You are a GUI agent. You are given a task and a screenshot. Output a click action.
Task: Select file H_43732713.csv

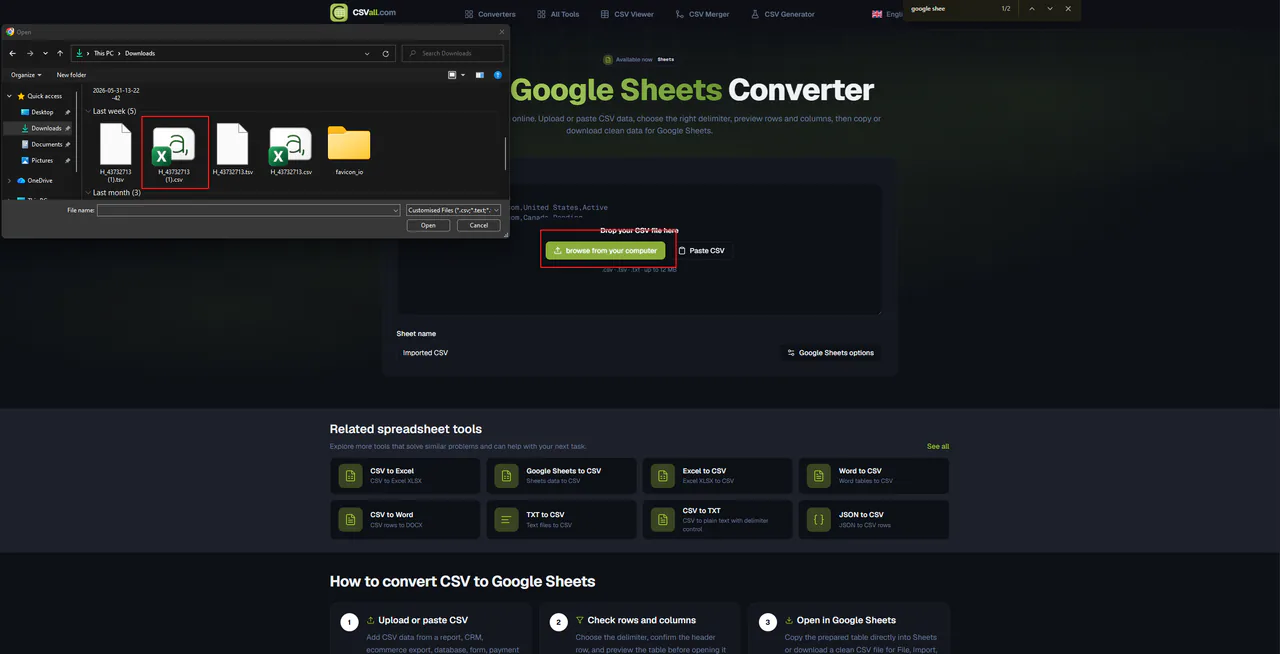point(290,149)
